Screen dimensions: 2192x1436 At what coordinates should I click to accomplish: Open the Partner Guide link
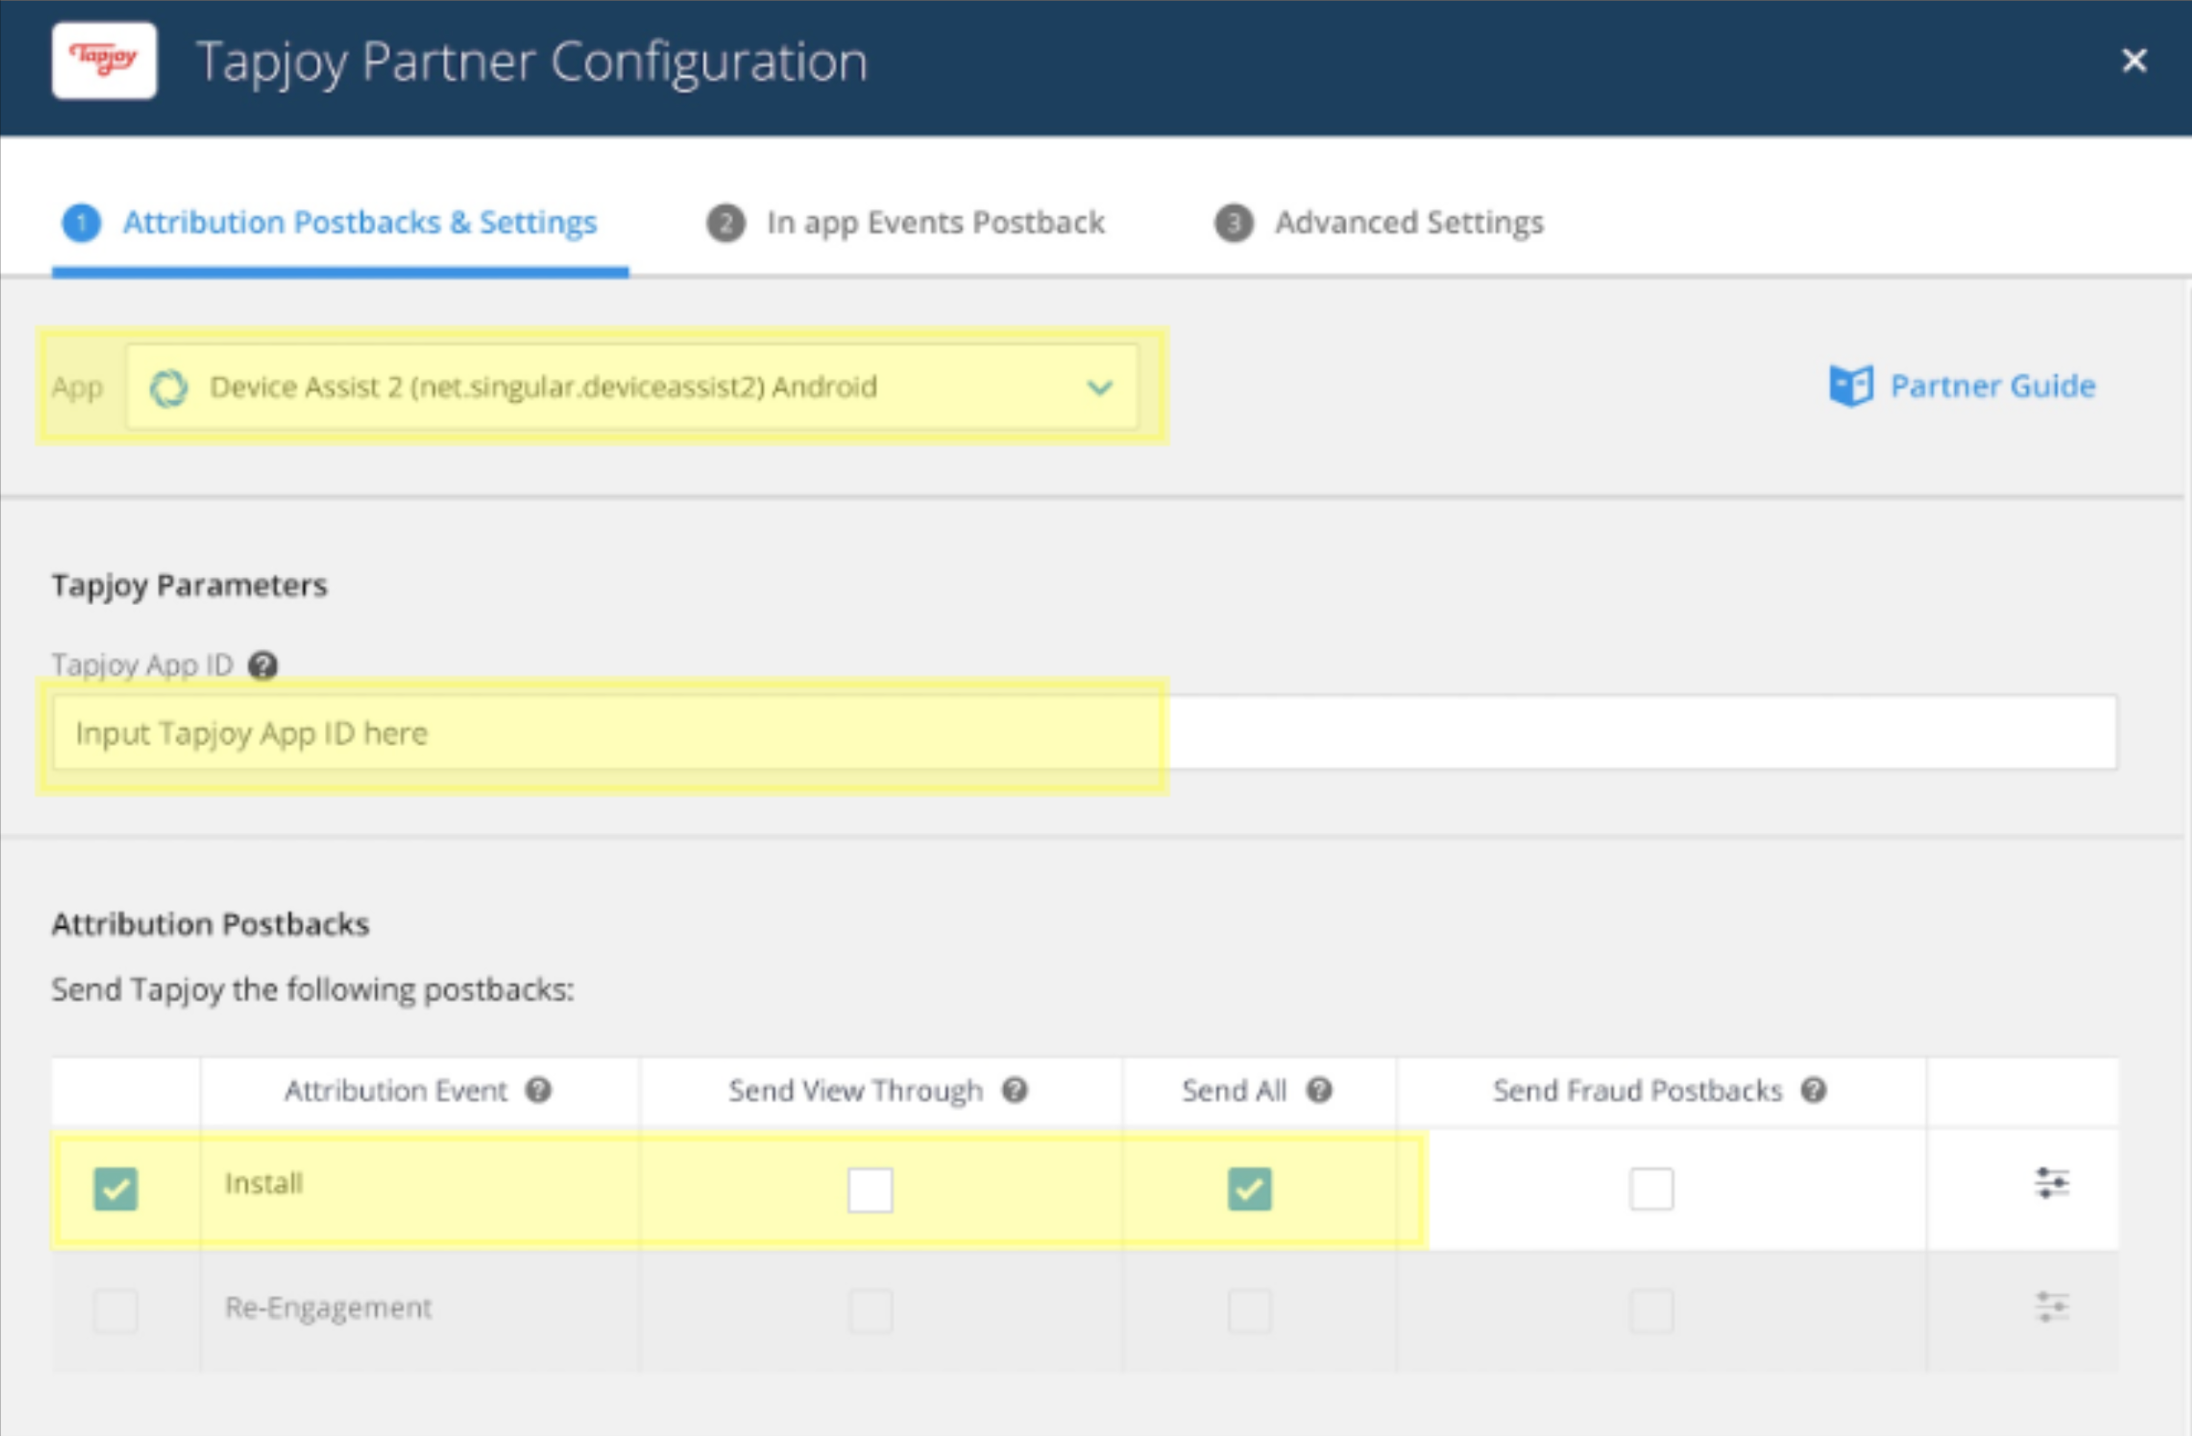(1991, 386)
